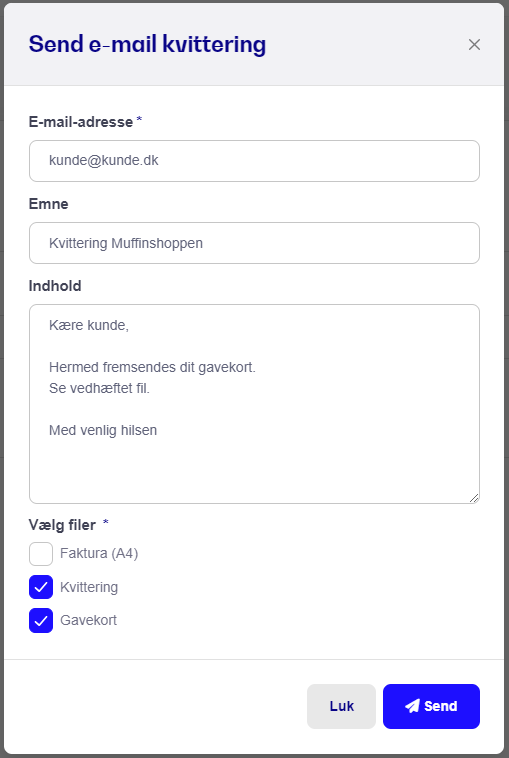The image size is (509, 758).
Task: Focus the E-mail-adresse input field
Action: [254, 161]
